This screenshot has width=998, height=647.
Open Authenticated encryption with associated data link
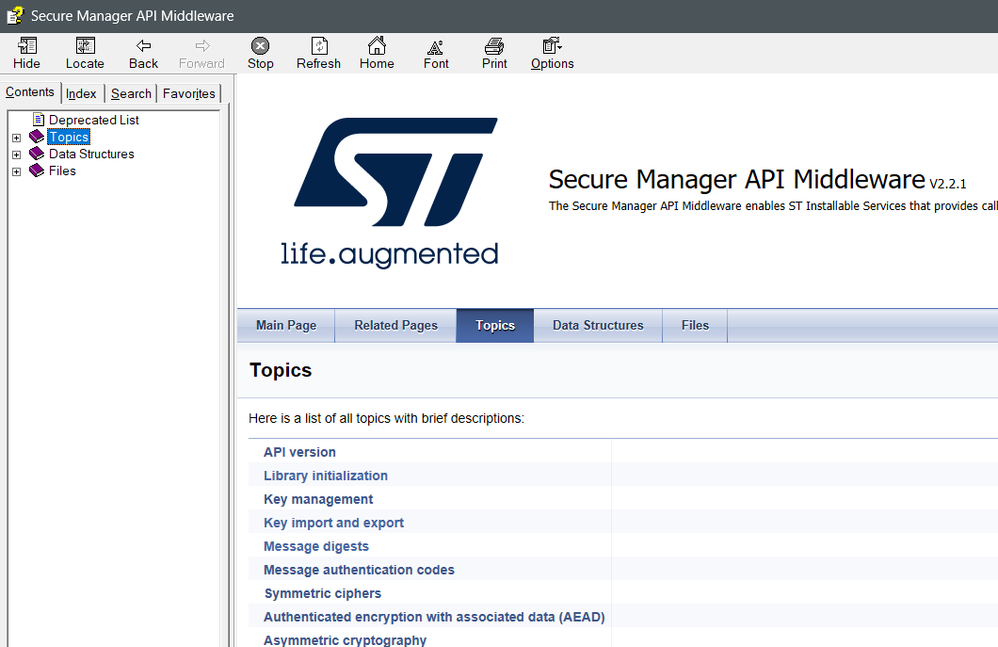point(434,617)
